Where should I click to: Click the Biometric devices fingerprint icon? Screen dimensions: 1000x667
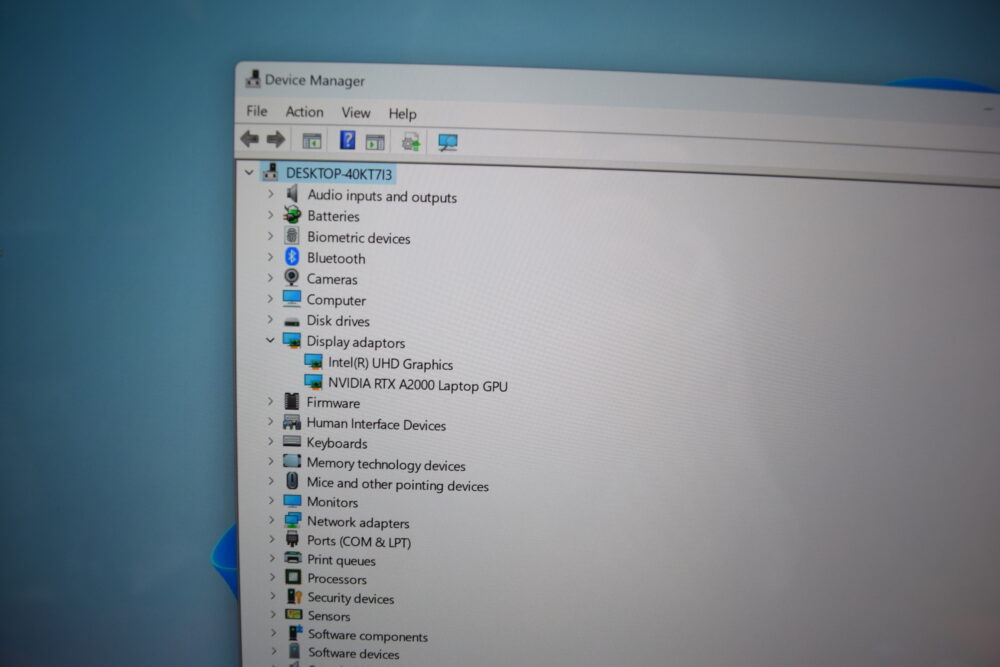pyautogui.click(x=291, y=235)
